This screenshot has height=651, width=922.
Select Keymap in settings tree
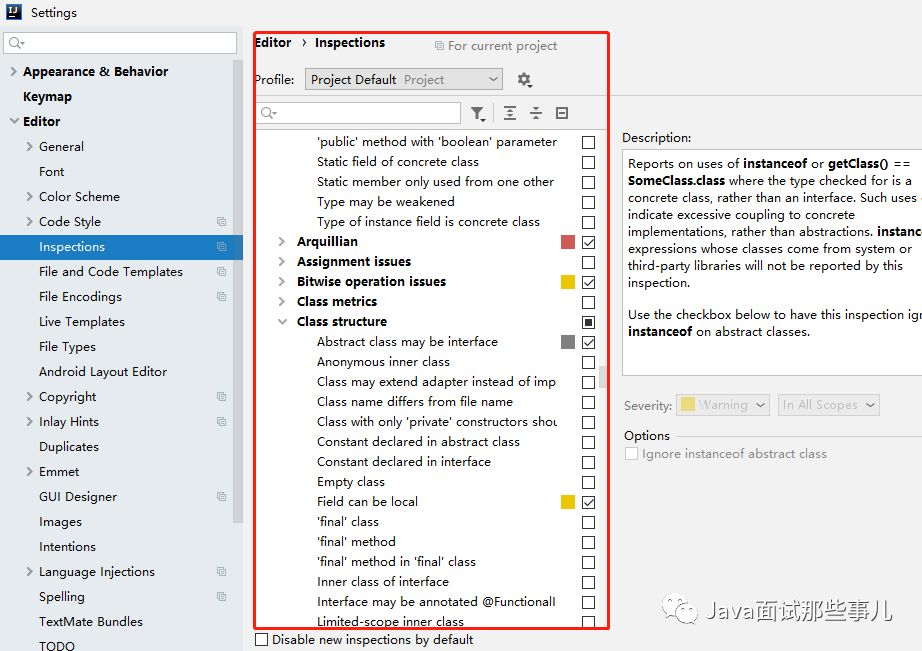coord(47,96)
